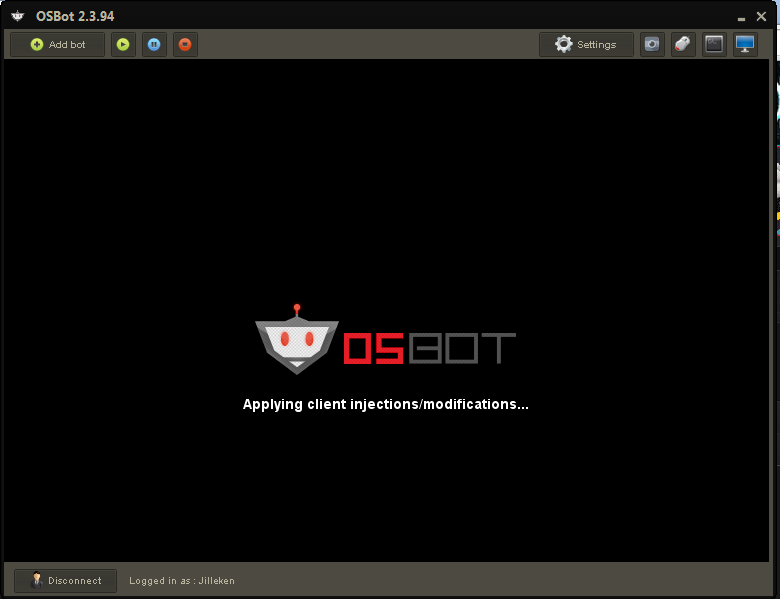Click the 'Applying client injections/modifications...' message
Image resolution: width=780 pixels, height=599 pixels.
386,404
